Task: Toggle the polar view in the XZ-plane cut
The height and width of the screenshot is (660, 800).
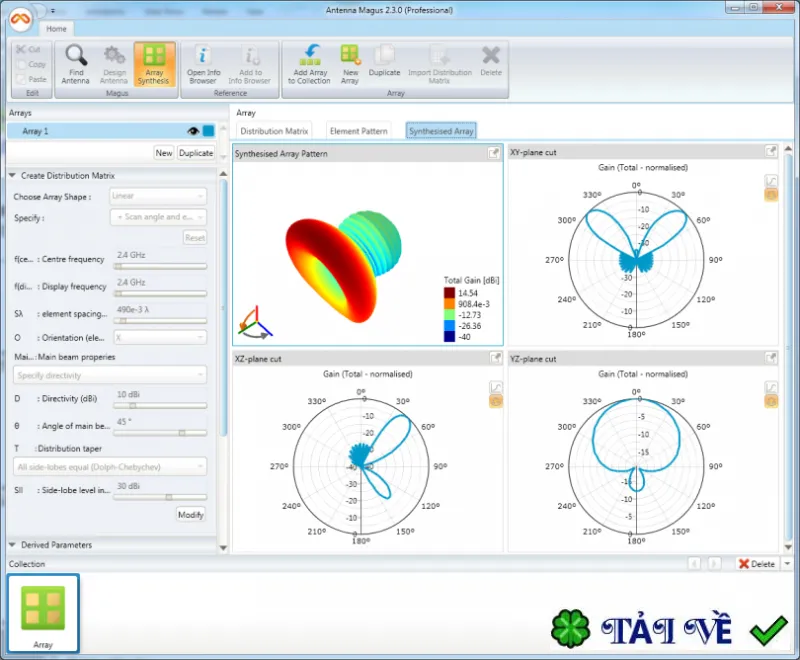Action: [495, 401]
